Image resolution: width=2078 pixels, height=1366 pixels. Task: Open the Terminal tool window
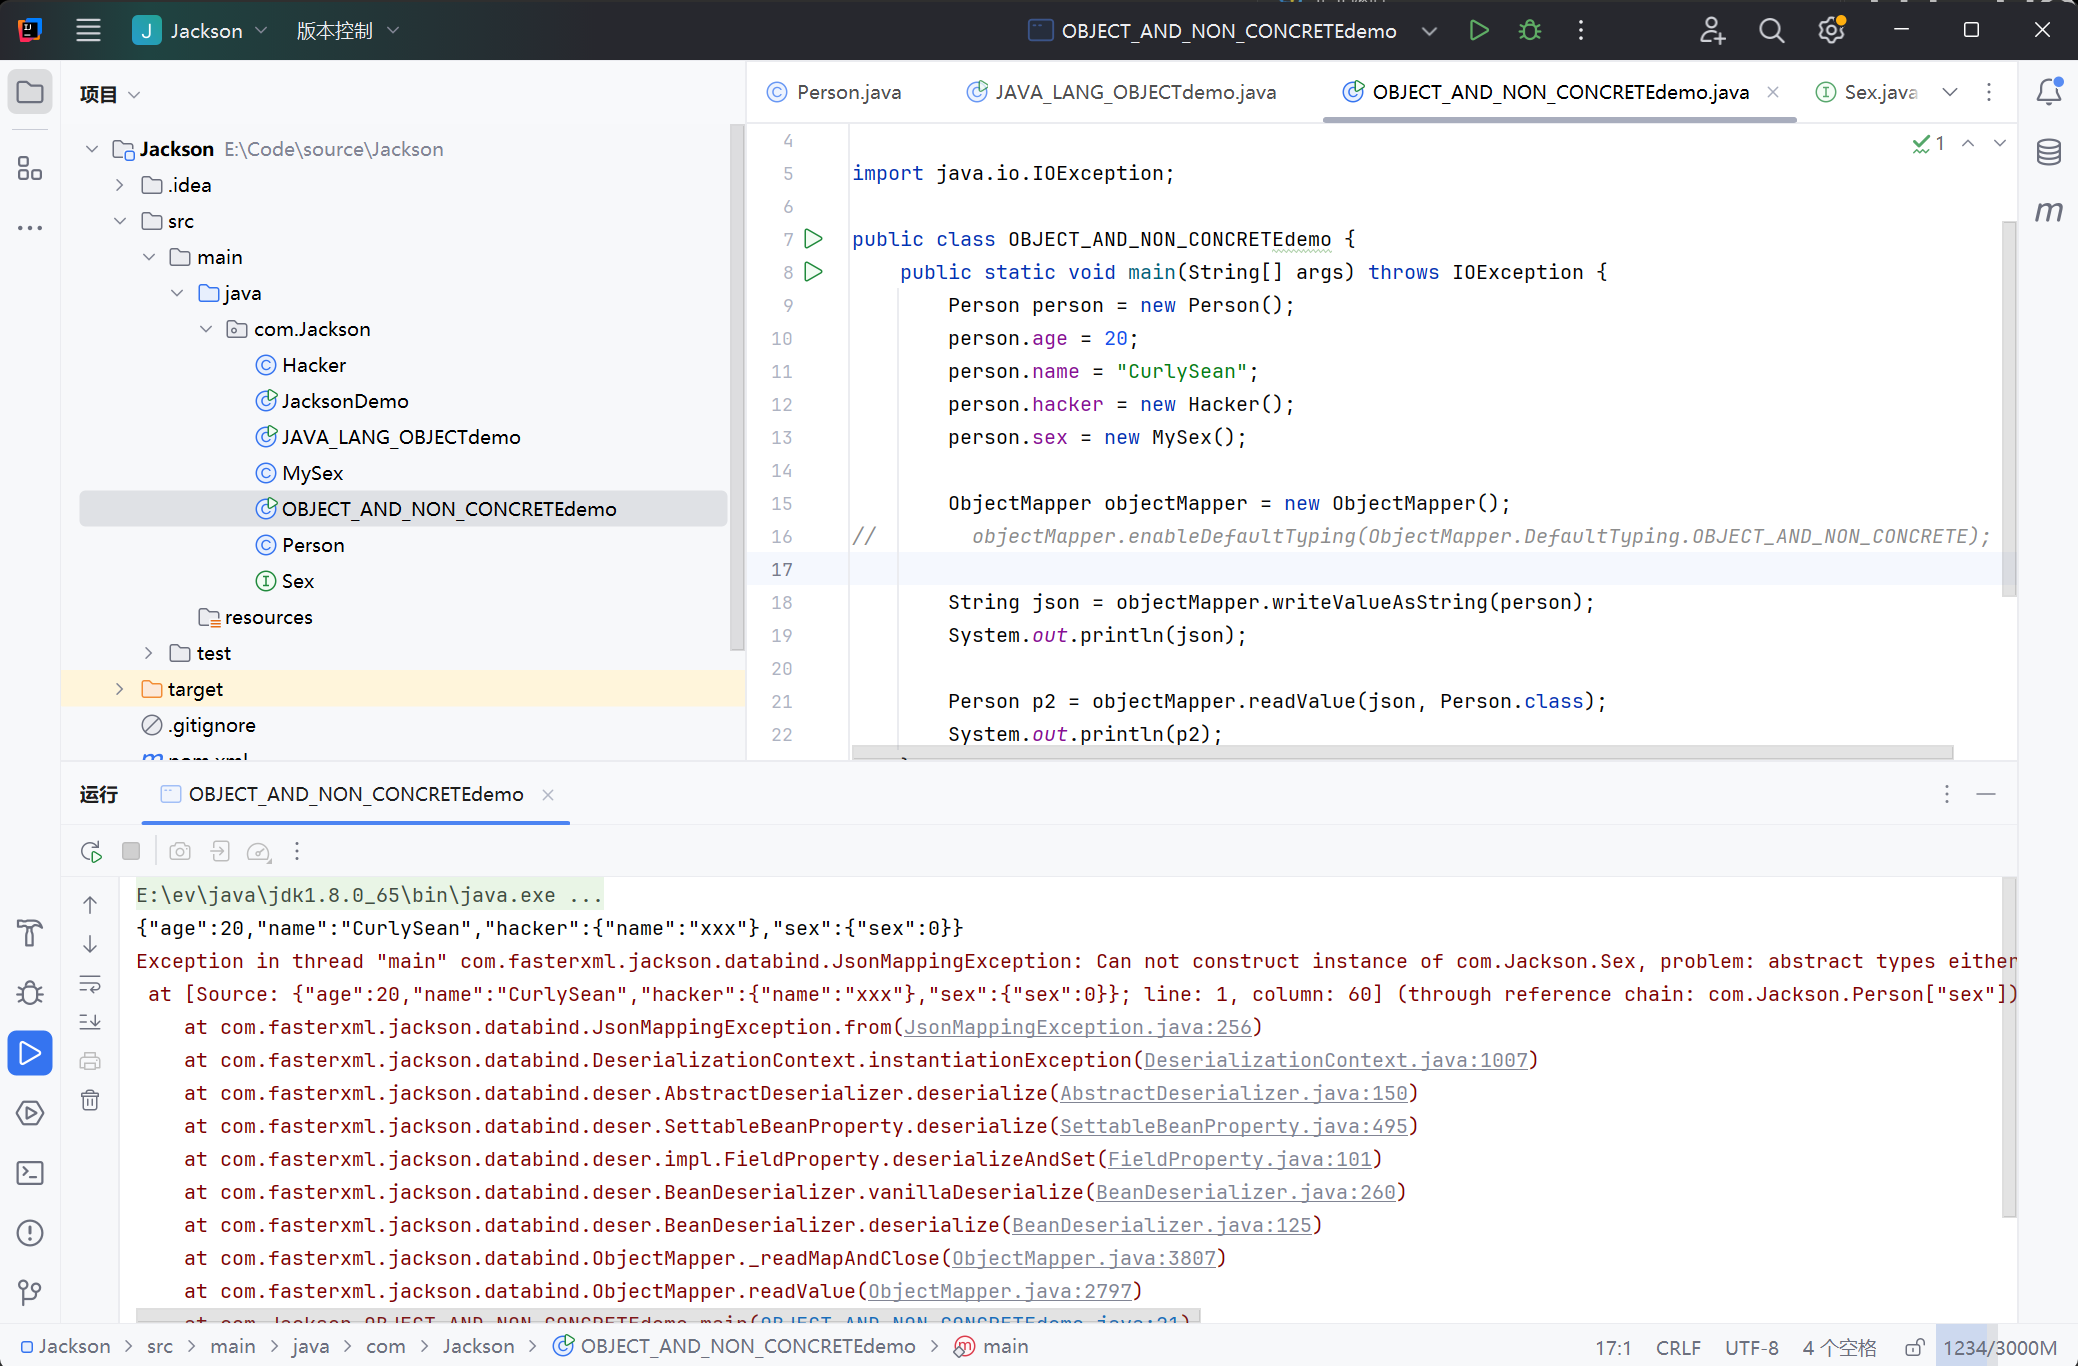click(x=30, y=1173)
